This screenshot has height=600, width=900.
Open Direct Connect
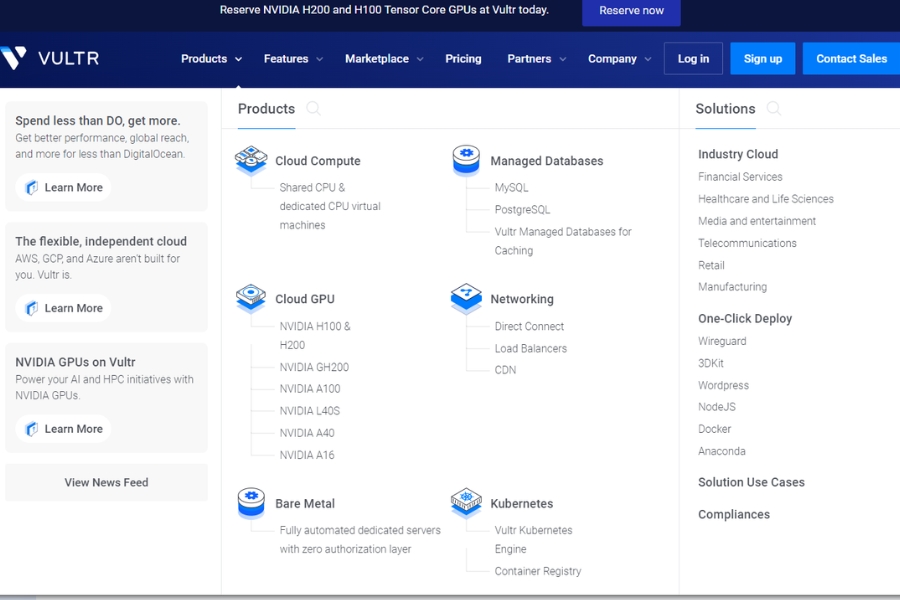529,326
